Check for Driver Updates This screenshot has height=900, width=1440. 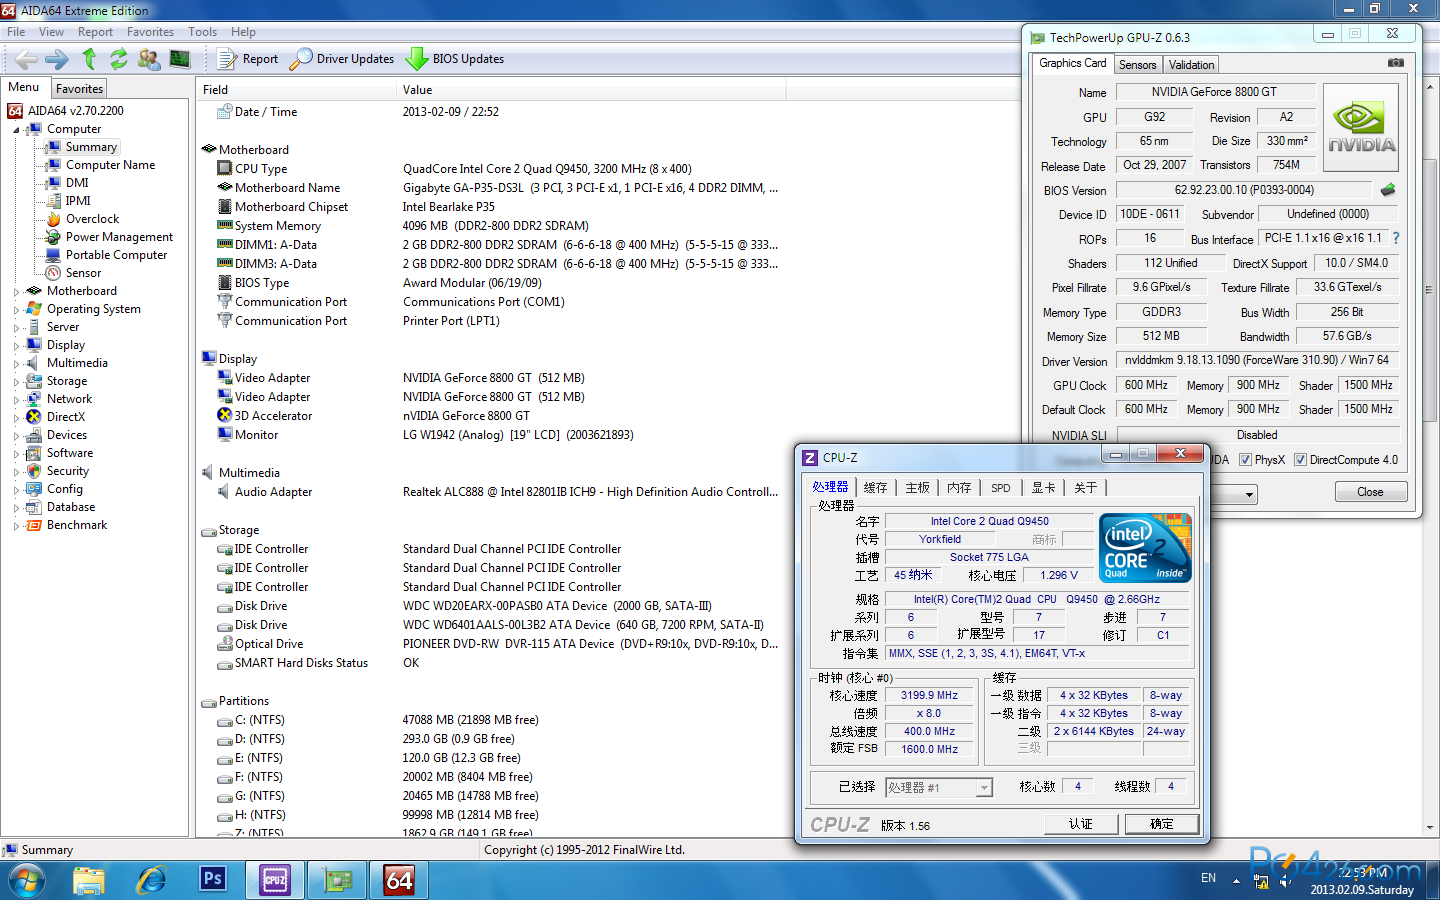click(x=342, y=59)
